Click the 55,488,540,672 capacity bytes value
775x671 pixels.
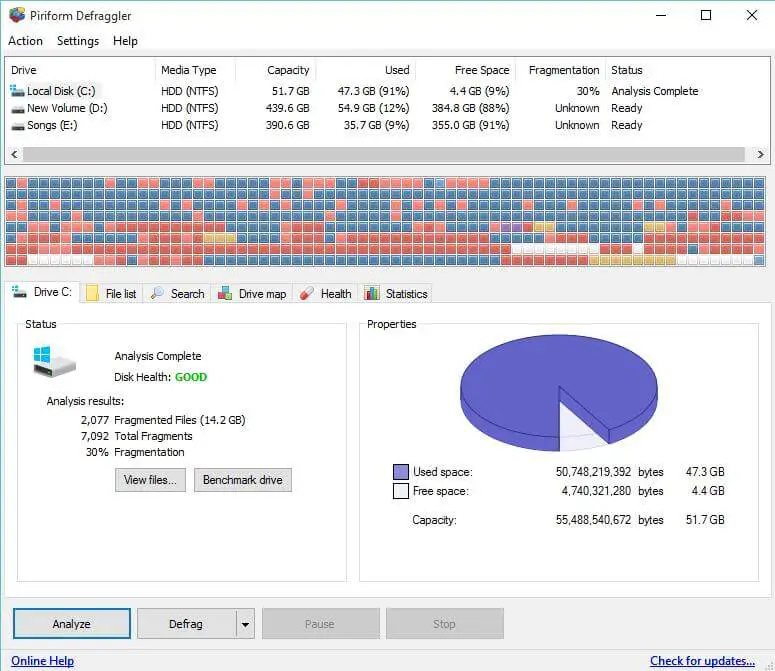pos(593,520)
